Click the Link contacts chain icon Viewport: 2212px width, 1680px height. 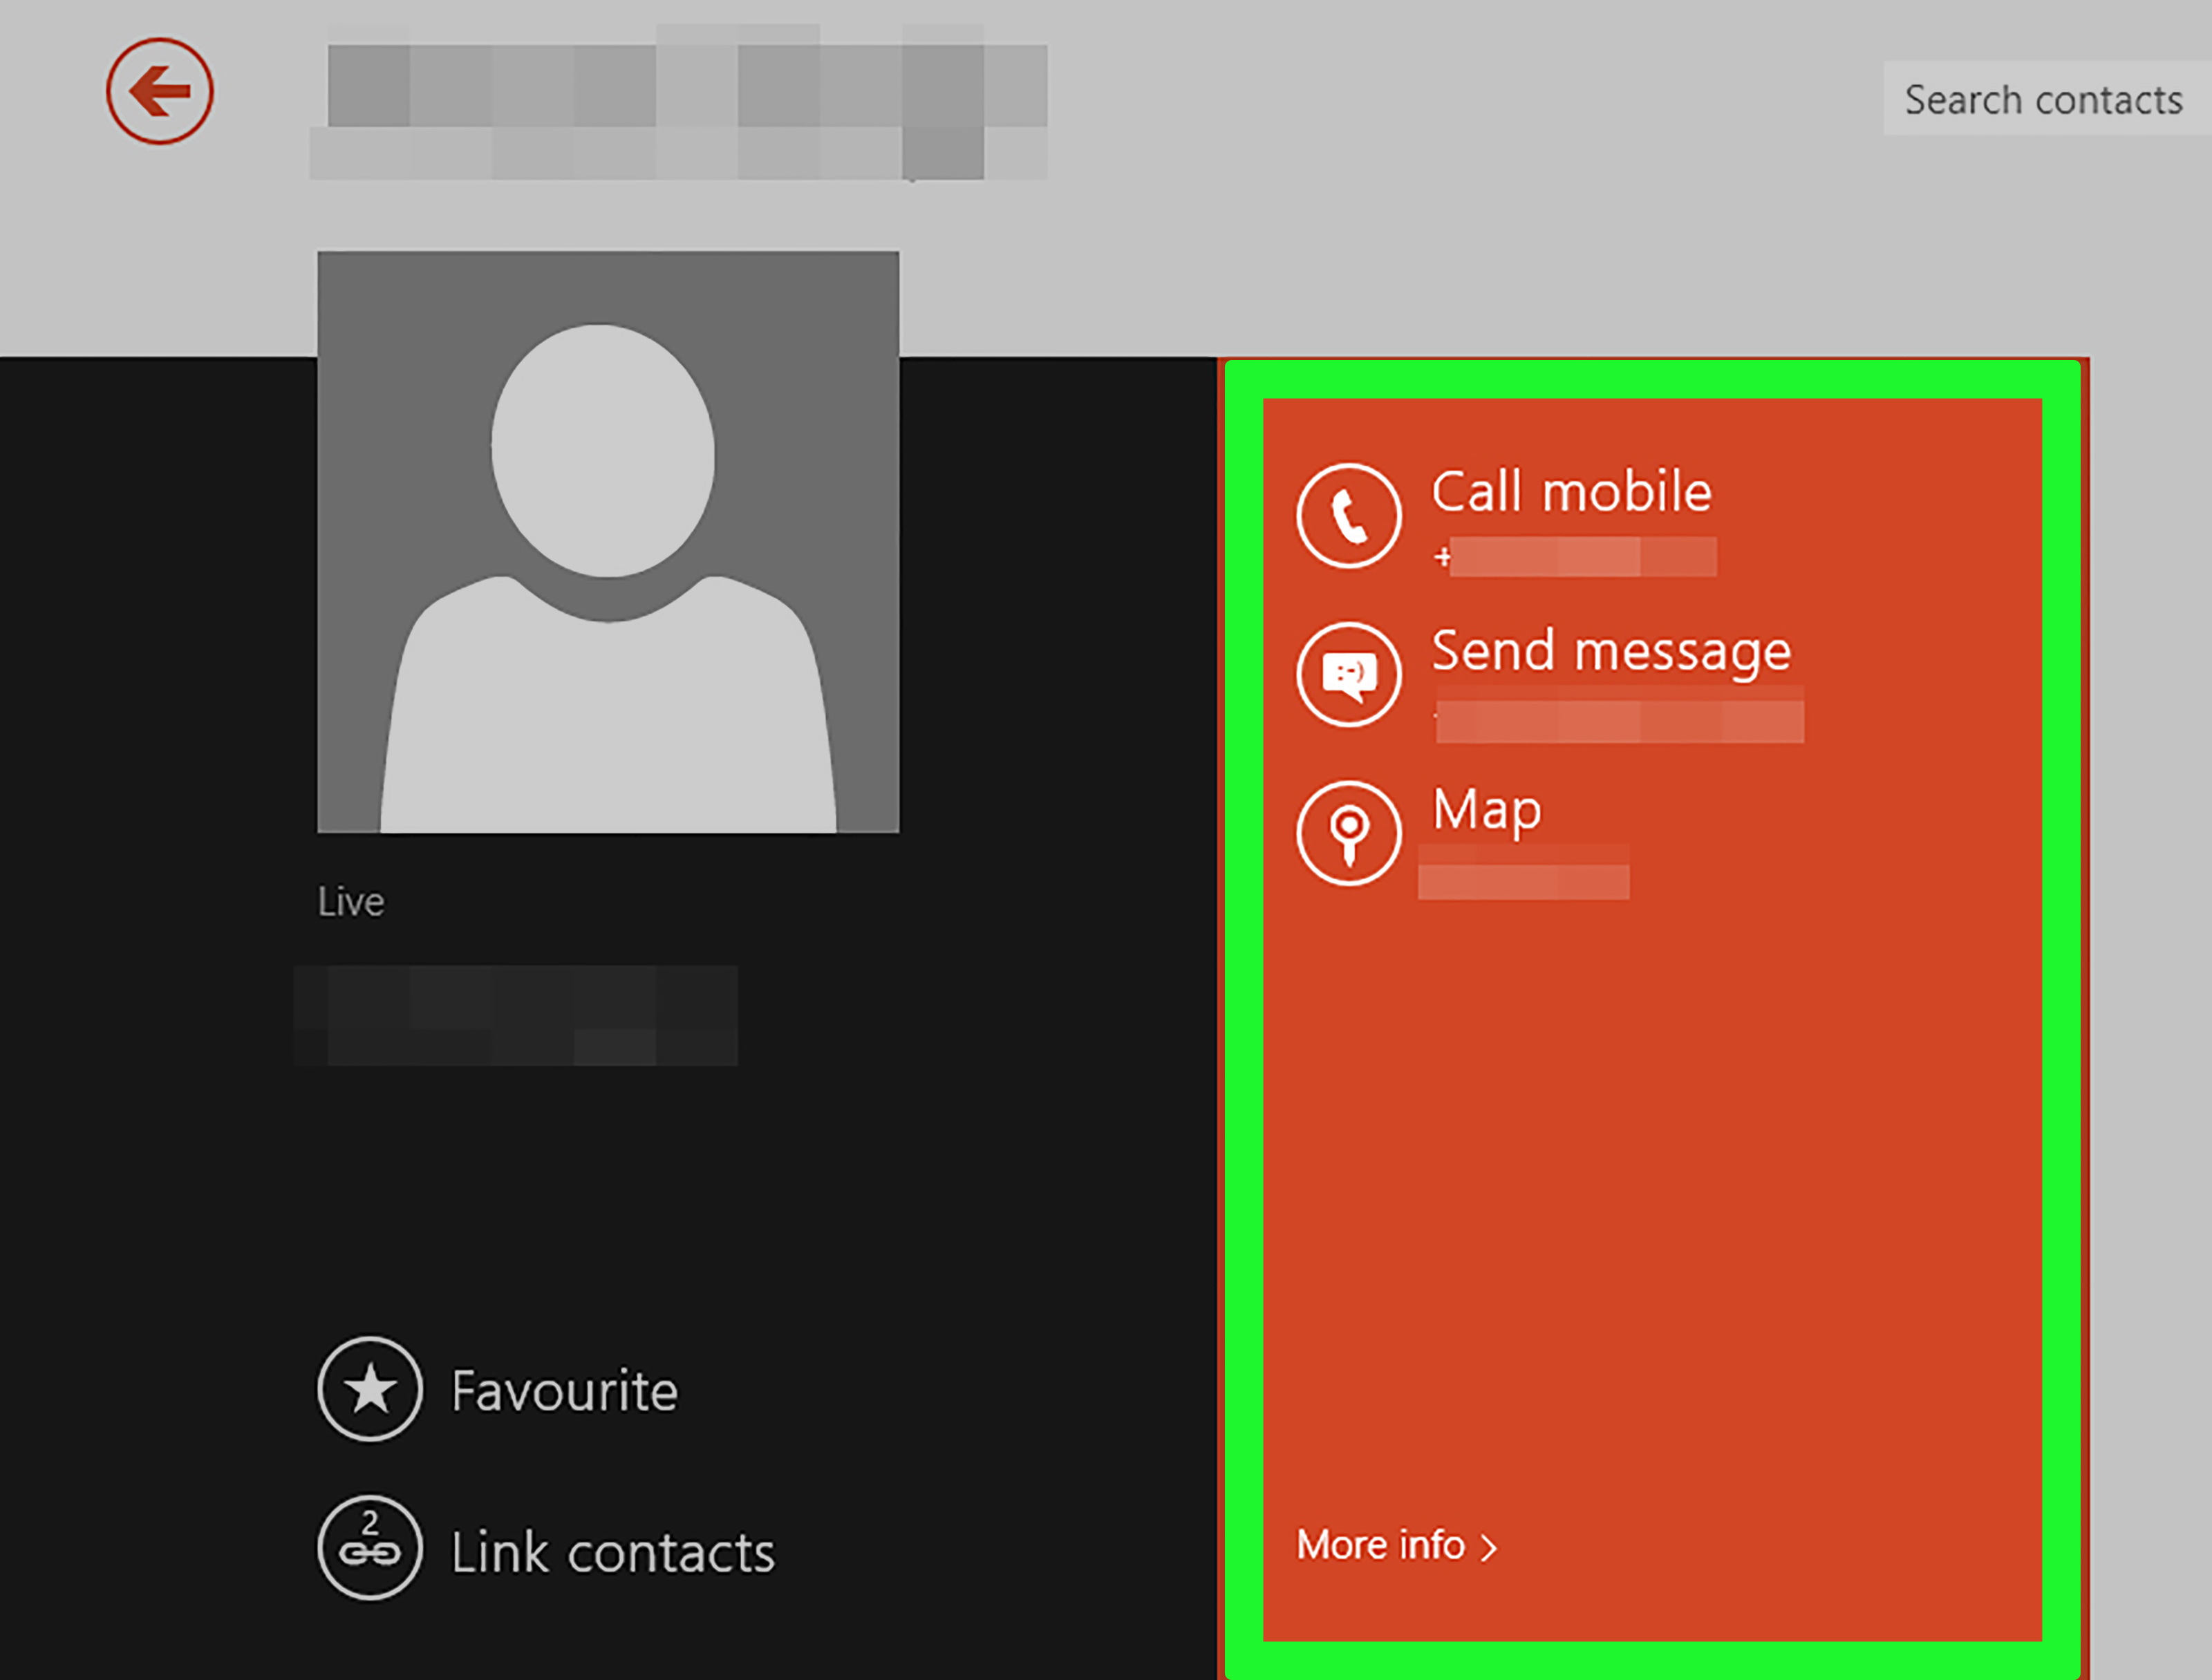370,1548
